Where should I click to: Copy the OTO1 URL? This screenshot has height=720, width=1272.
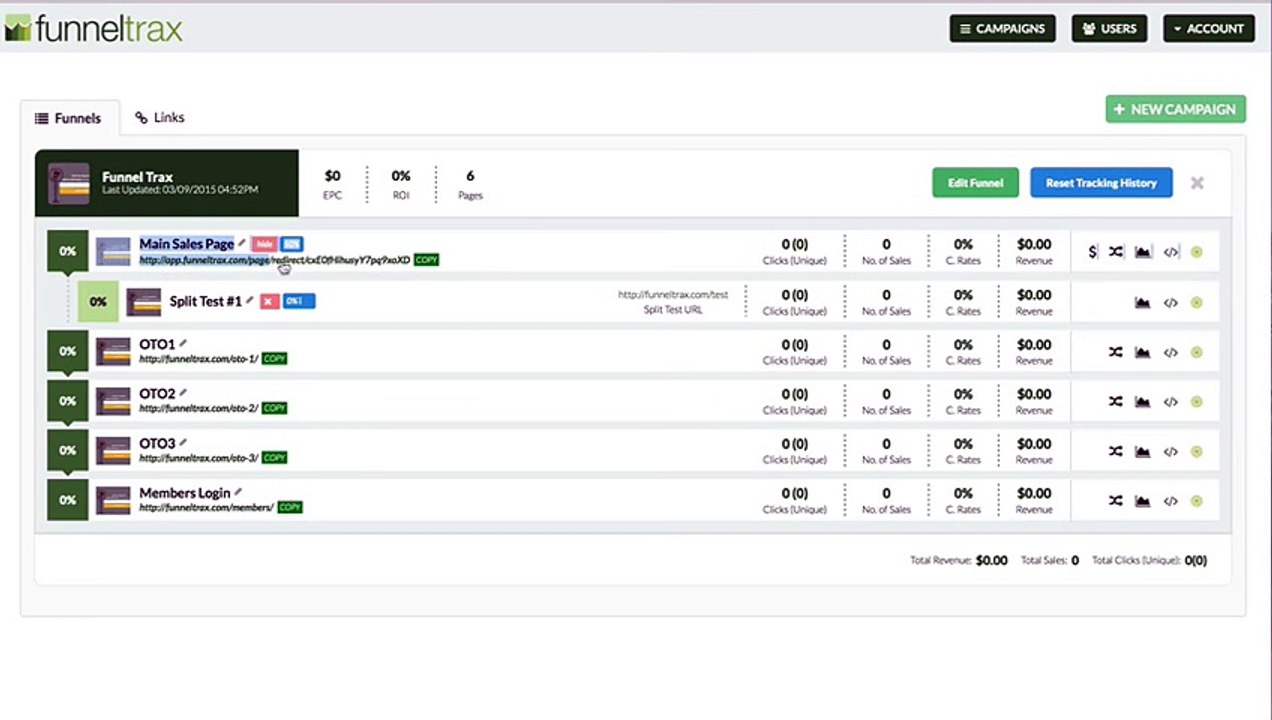[x=274, y=358]
